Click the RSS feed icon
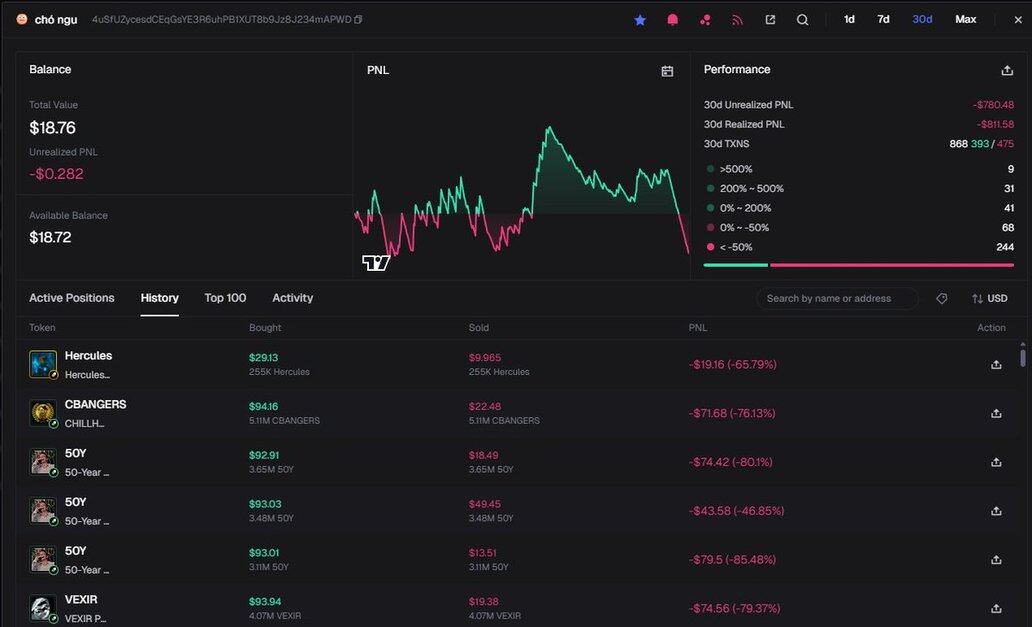Image resolution: width=1032 pixels, height=627 pixels. (x=738, y=20)
